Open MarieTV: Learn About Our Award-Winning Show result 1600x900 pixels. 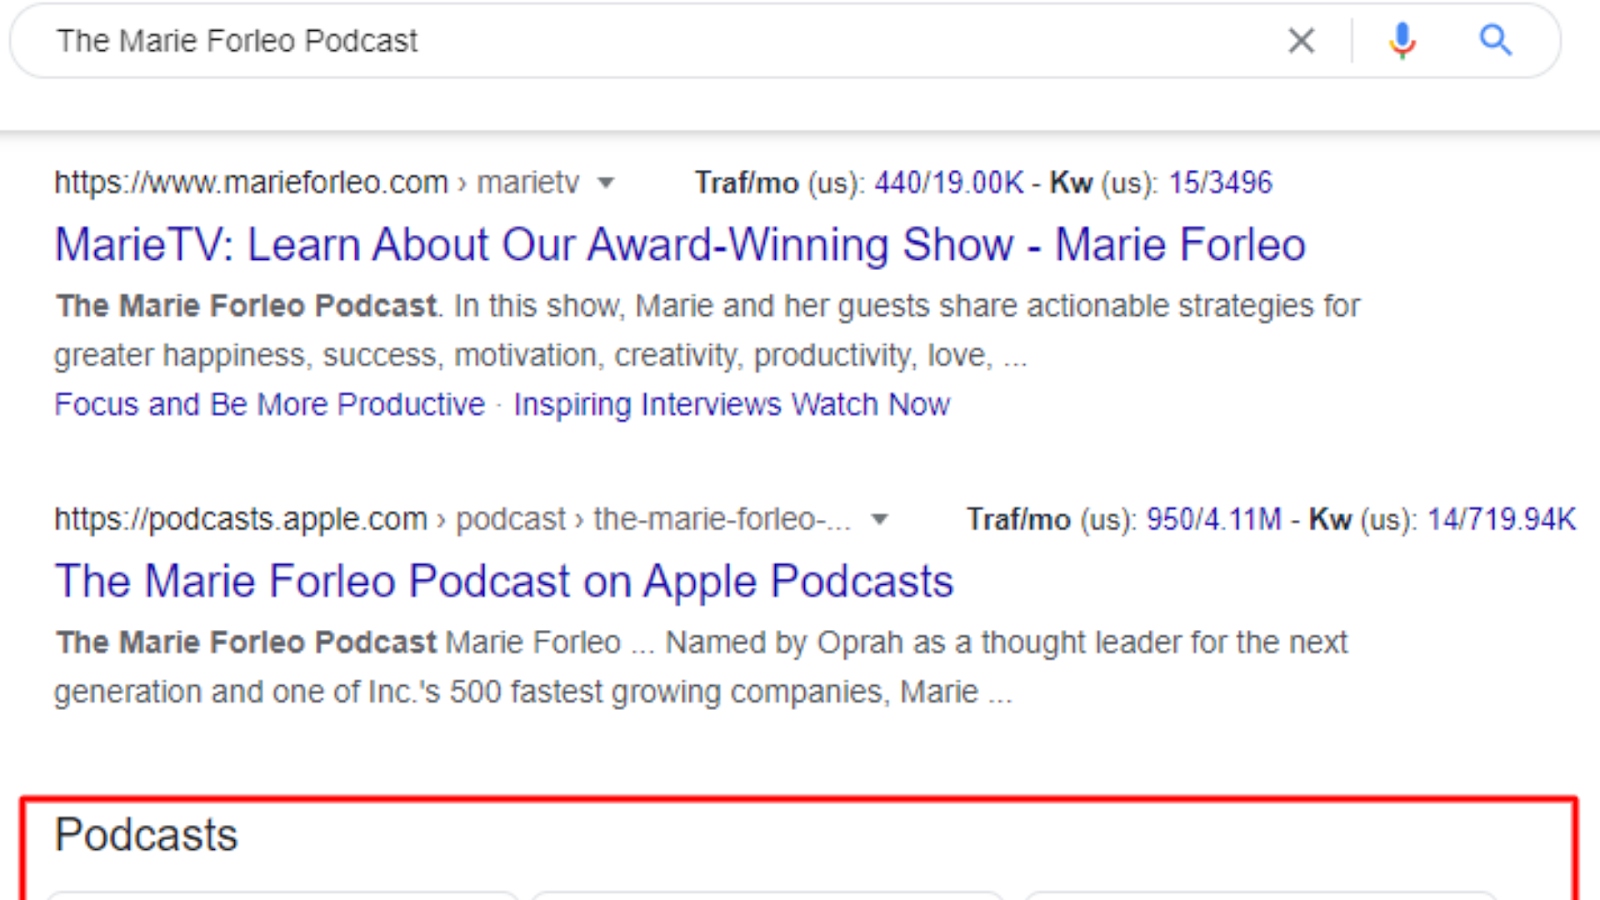point(680,245)
